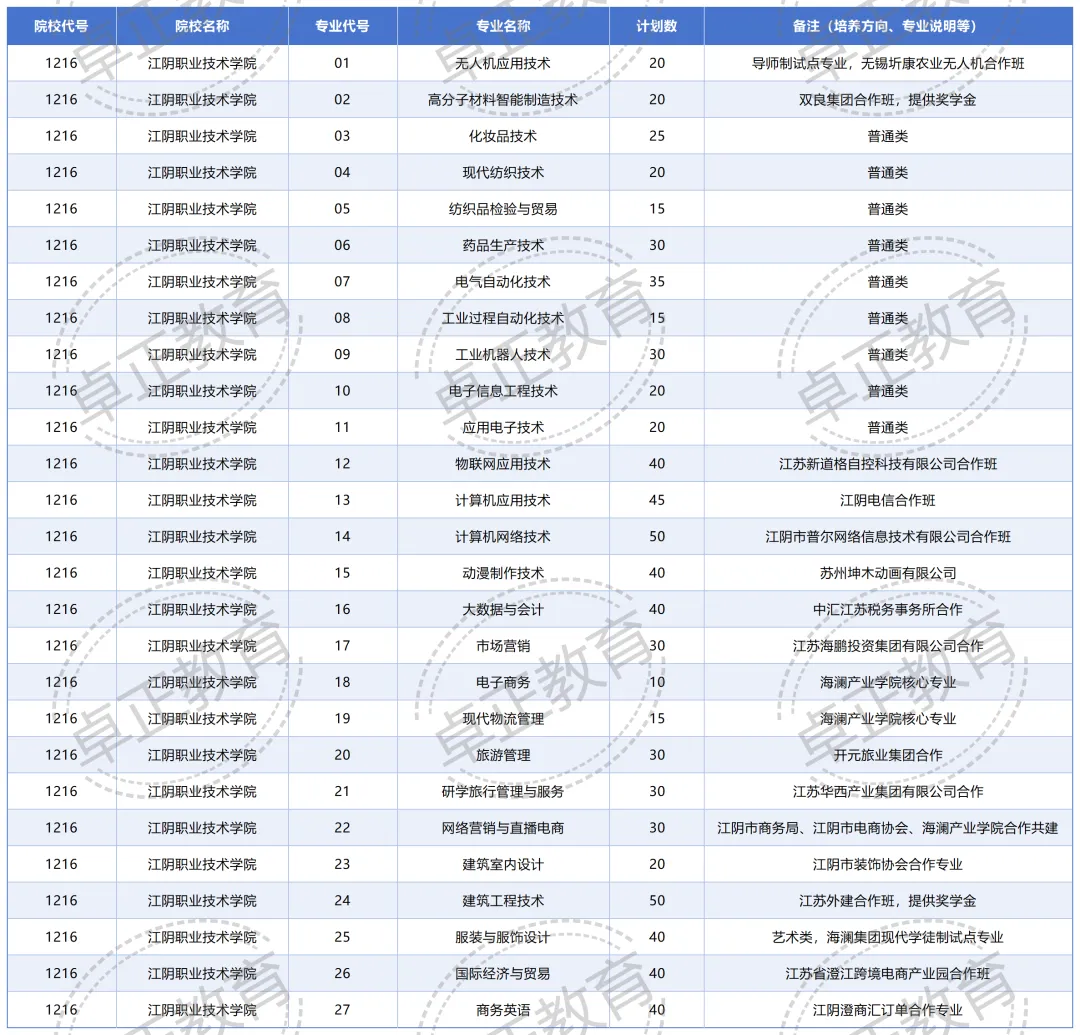Click the 旅游管理 major name
Viewport: 1080px width, 1035px height.
[x=503, y=755]
